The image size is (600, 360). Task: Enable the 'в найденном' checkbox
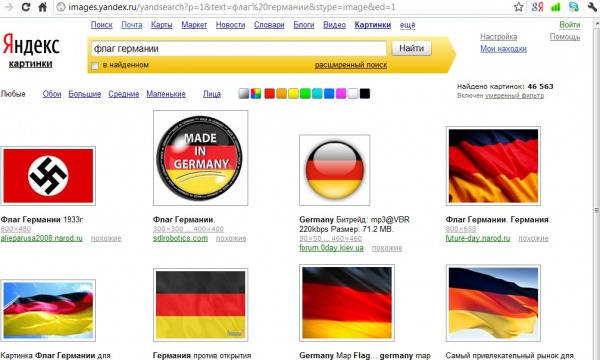point(95,66)
